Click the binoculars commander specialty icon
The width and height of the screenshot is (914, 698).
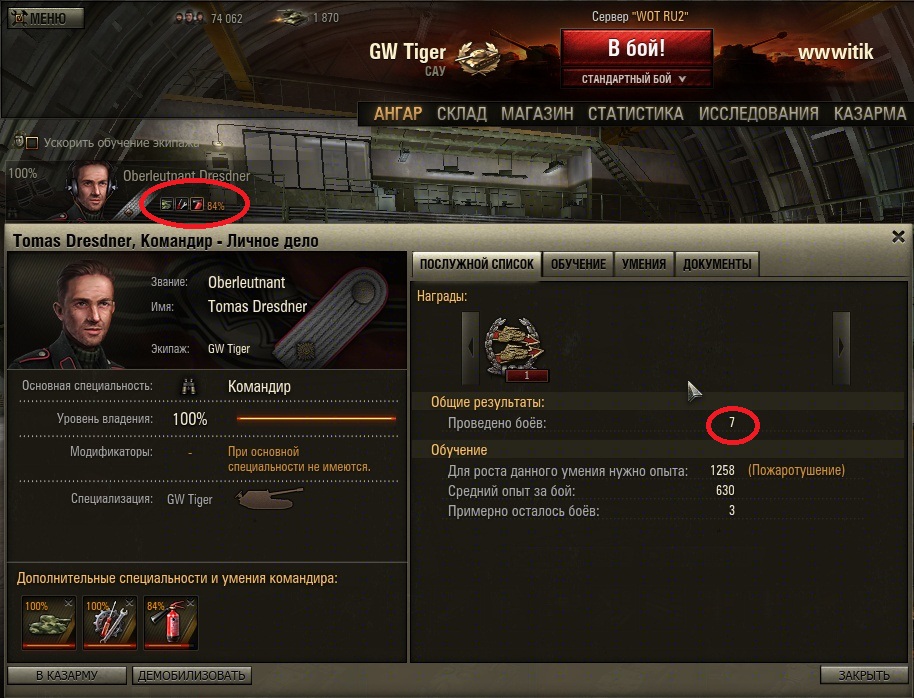pyautogui.click(x=188, y=387)
